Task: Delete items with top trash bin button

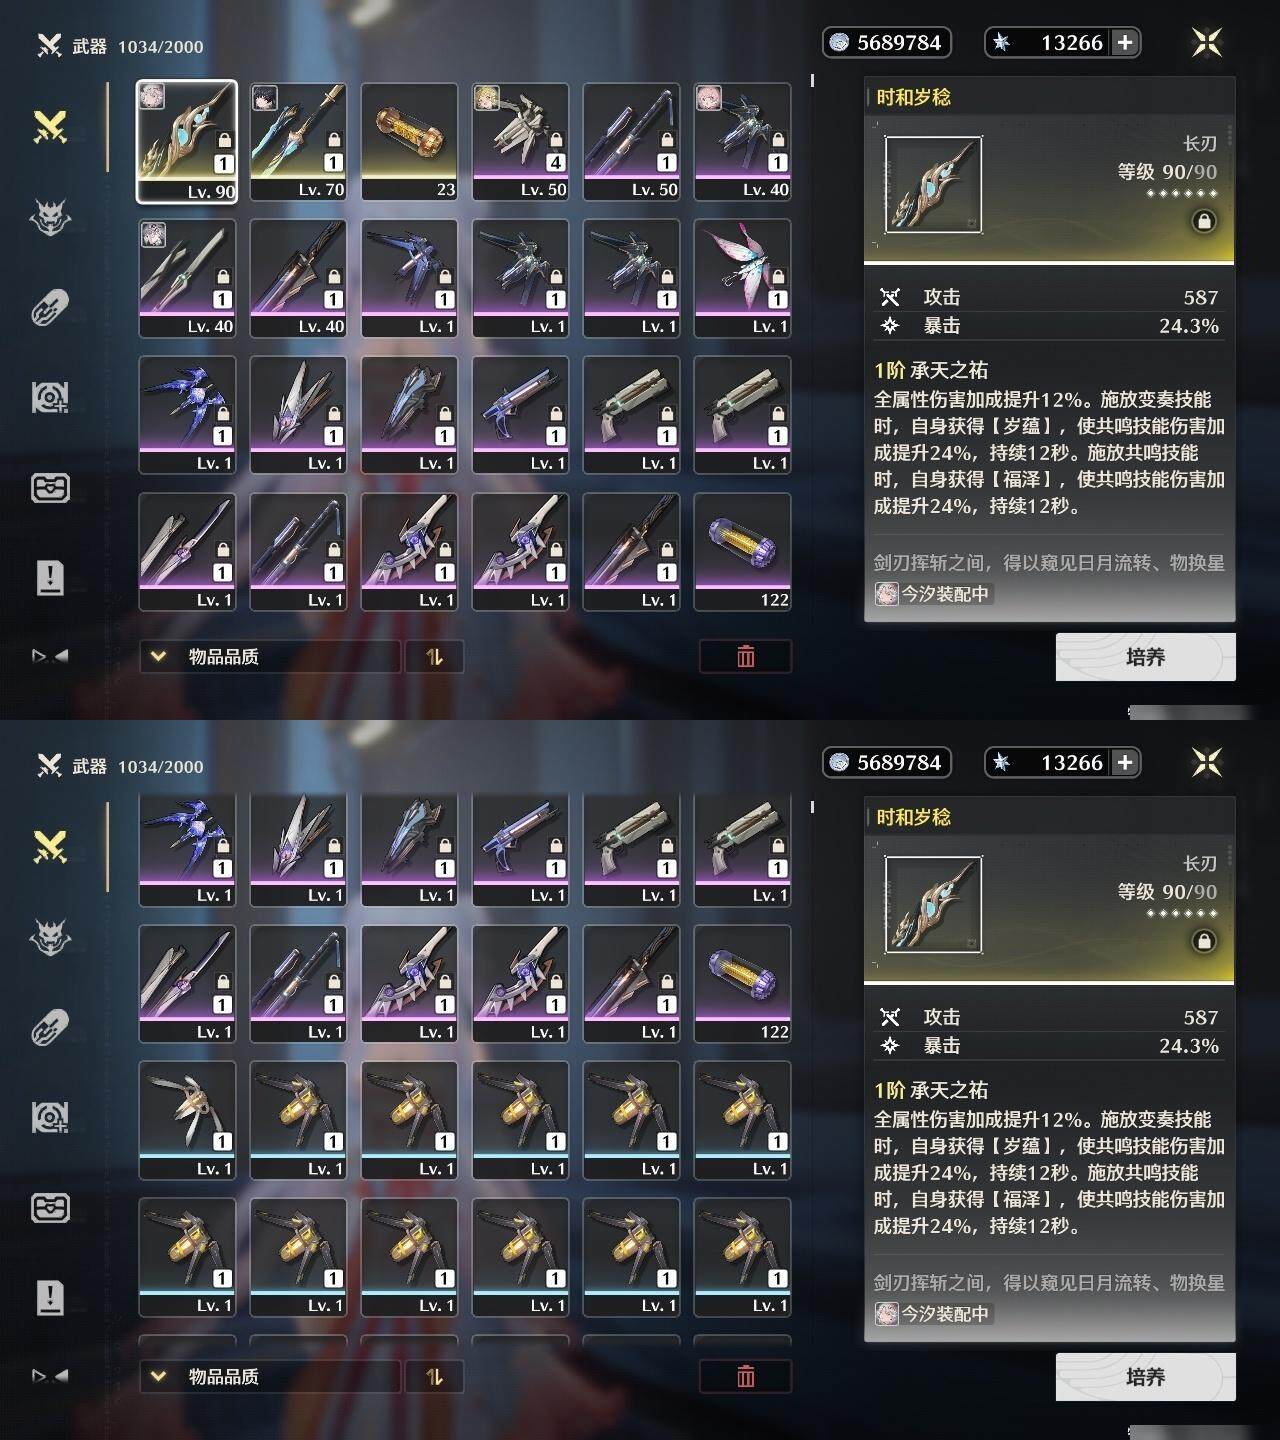Action: [745, 657]
